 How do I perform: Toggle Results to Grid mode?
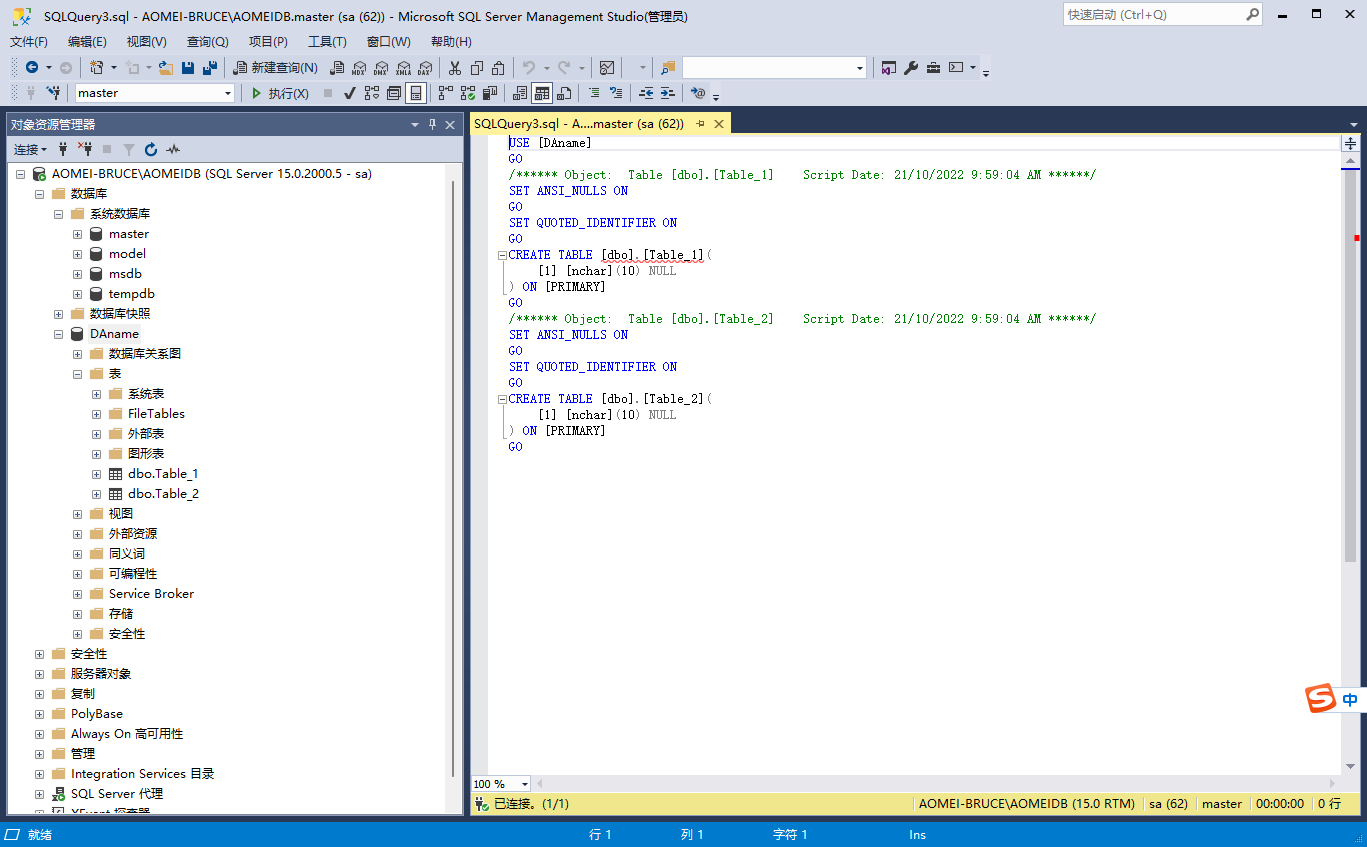pos(542,93)
